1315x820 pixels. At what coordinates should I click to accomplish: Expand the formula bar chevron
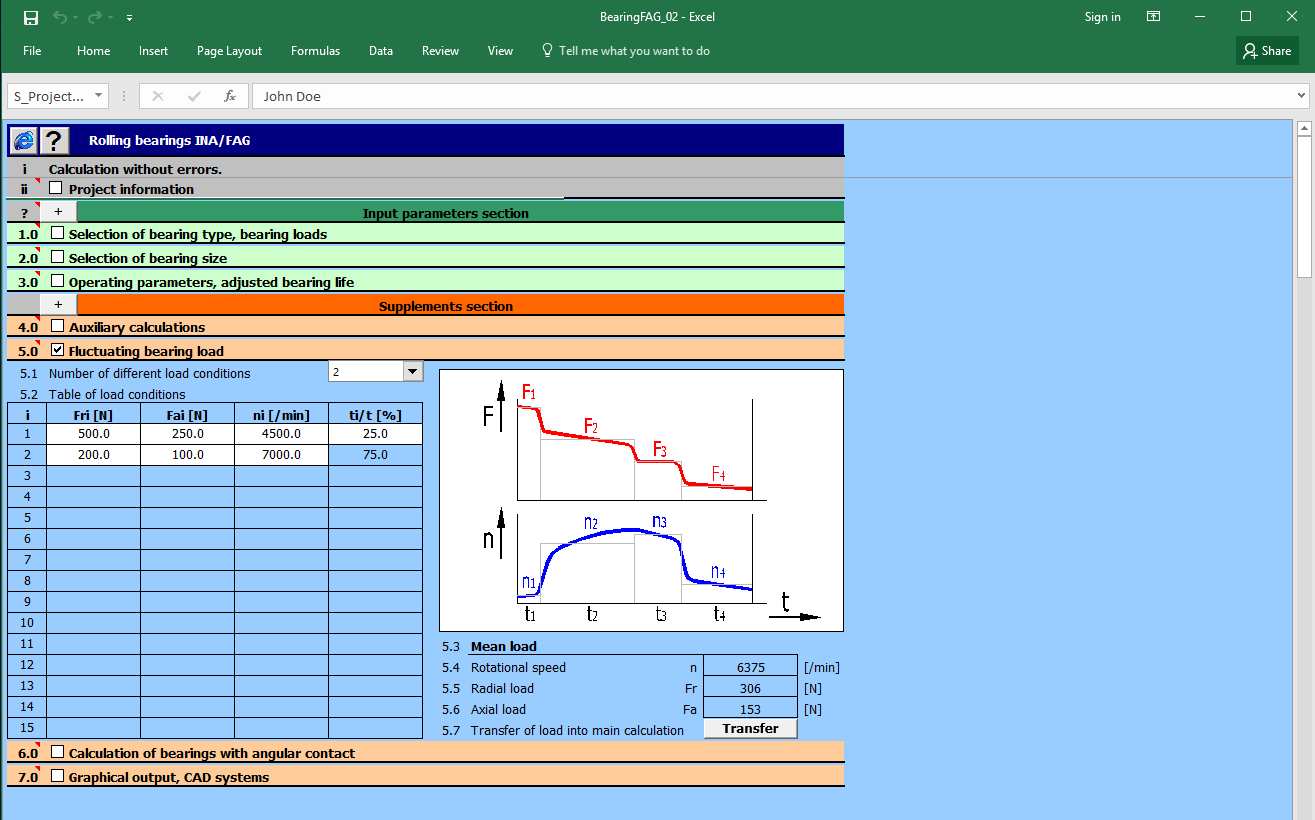tap(1301, 97)
